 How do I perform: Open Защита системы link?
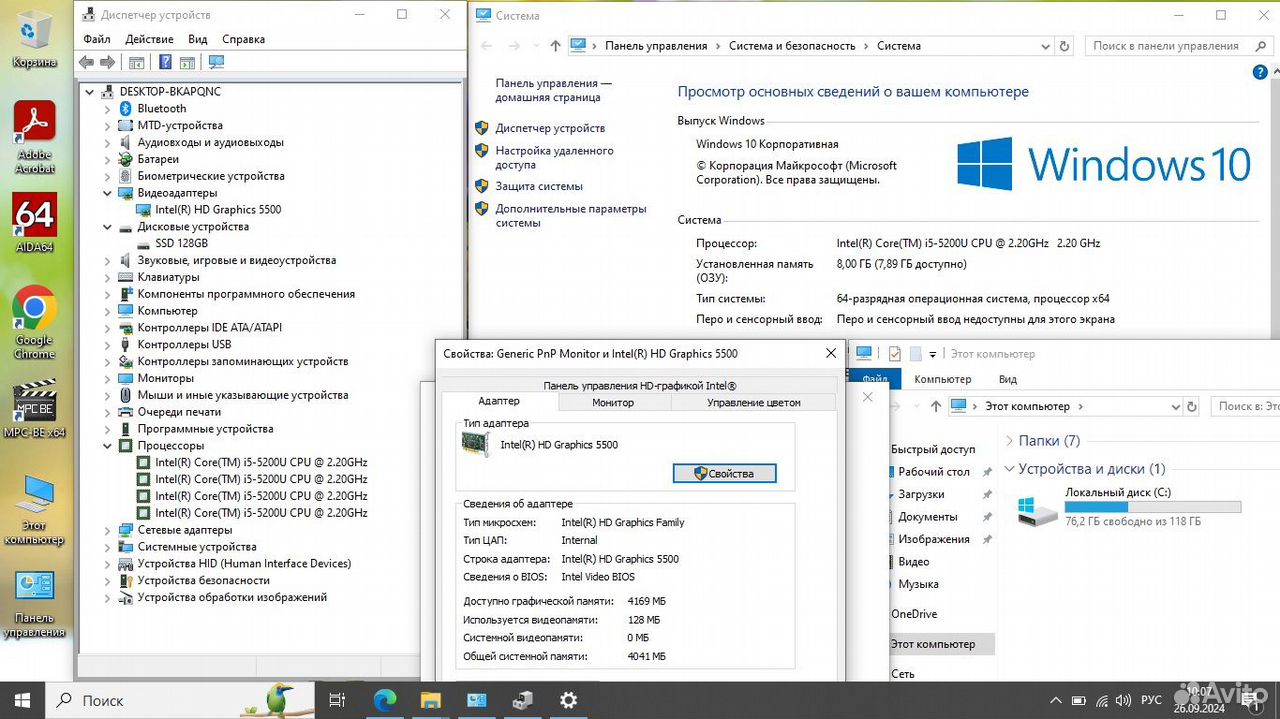point(539,186)
